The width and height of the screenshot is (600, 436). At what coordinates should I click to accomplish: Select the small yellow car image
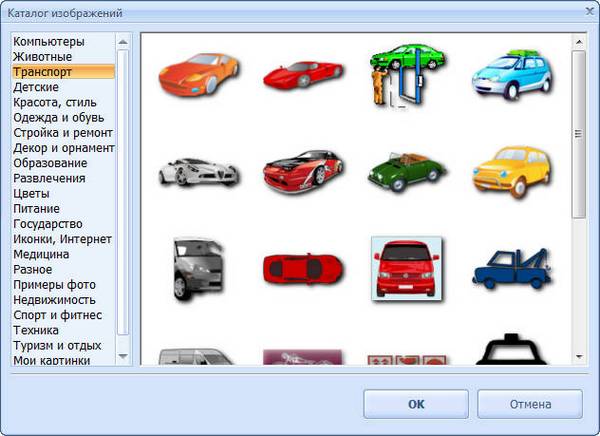click(510, 168)
